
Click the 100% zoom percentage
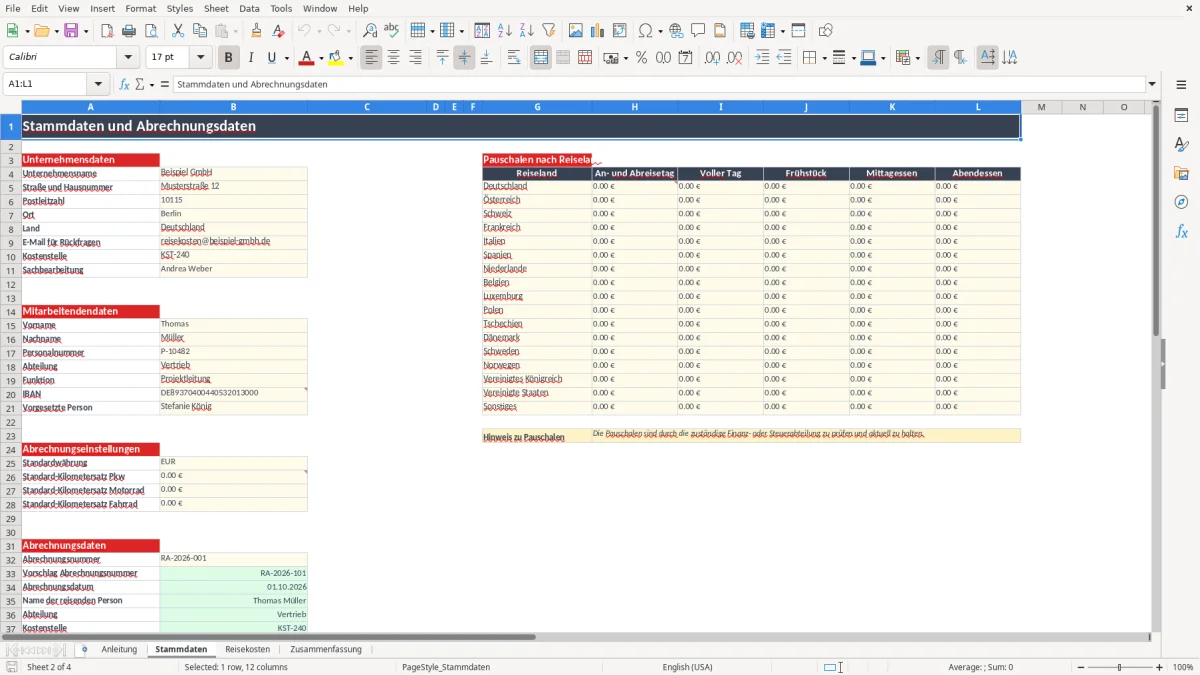(x=1183, y=667)
